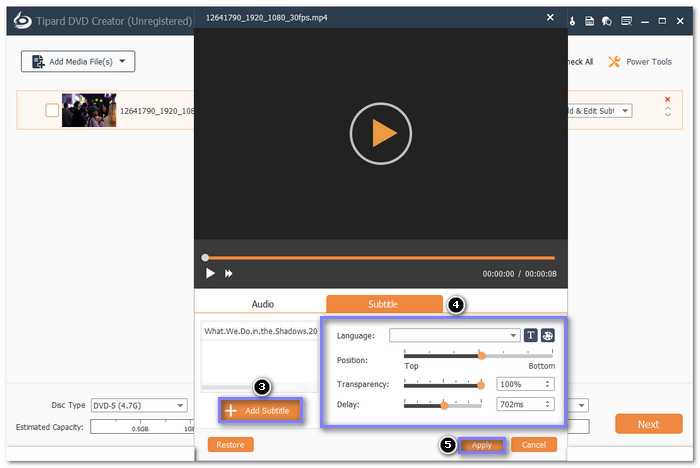This screenshot has width=700, height=468.
Task: Click the fast forward control
Action: click(x=229, y=273)
